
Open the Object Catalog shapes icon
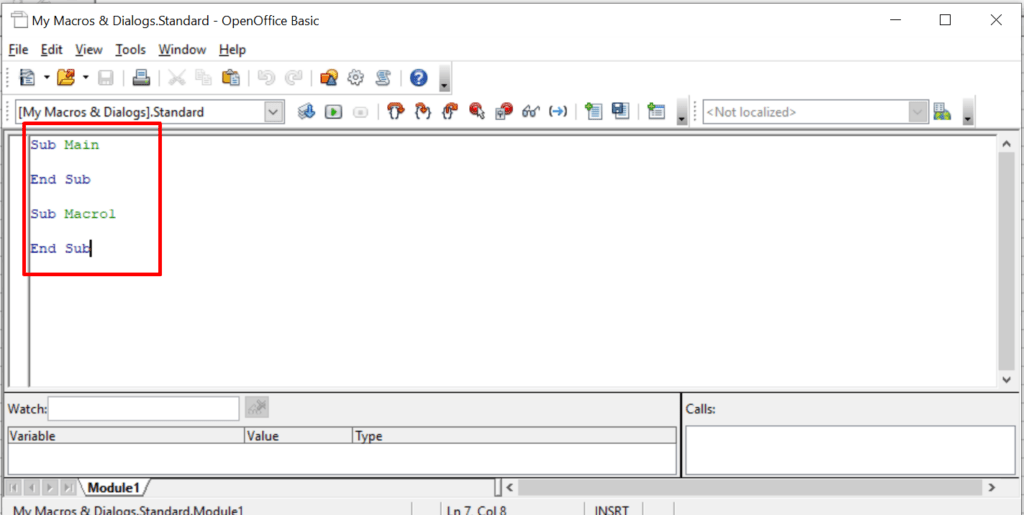(x=328, y=78)
